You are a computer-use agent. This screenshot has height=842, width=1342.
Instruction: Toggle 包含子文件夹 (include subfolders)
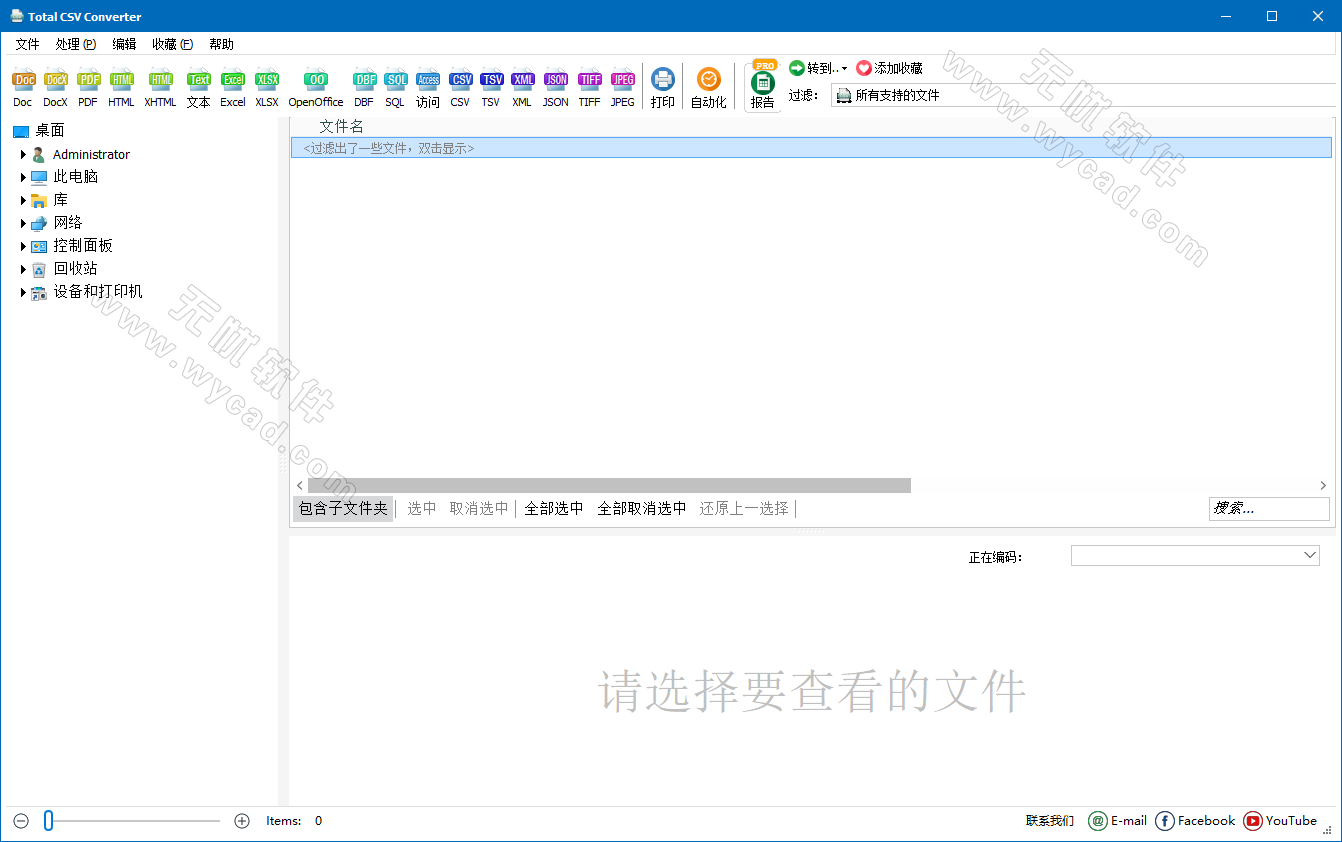342,508
